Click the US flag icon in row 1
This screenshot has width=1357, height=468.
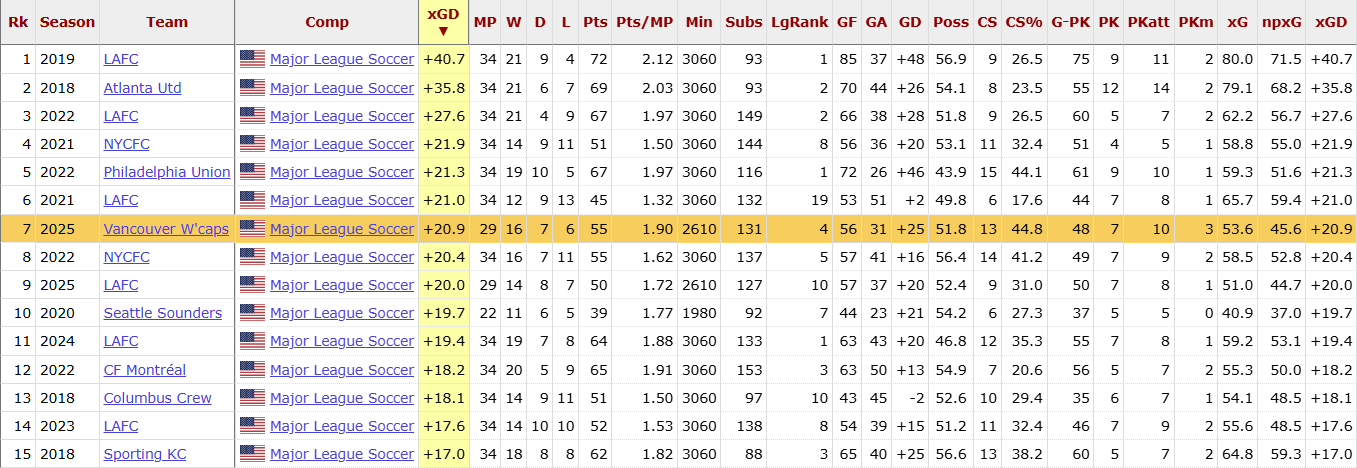(x=252, y=59)
